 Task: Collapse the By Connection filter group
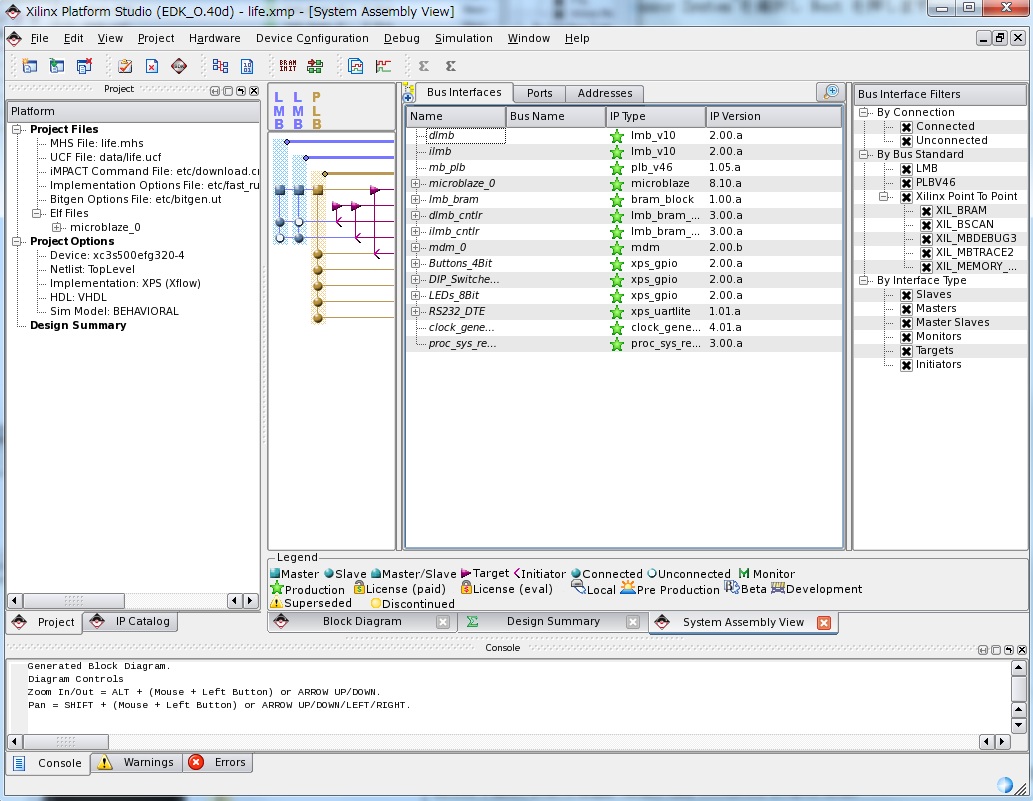tap(864, 113)
